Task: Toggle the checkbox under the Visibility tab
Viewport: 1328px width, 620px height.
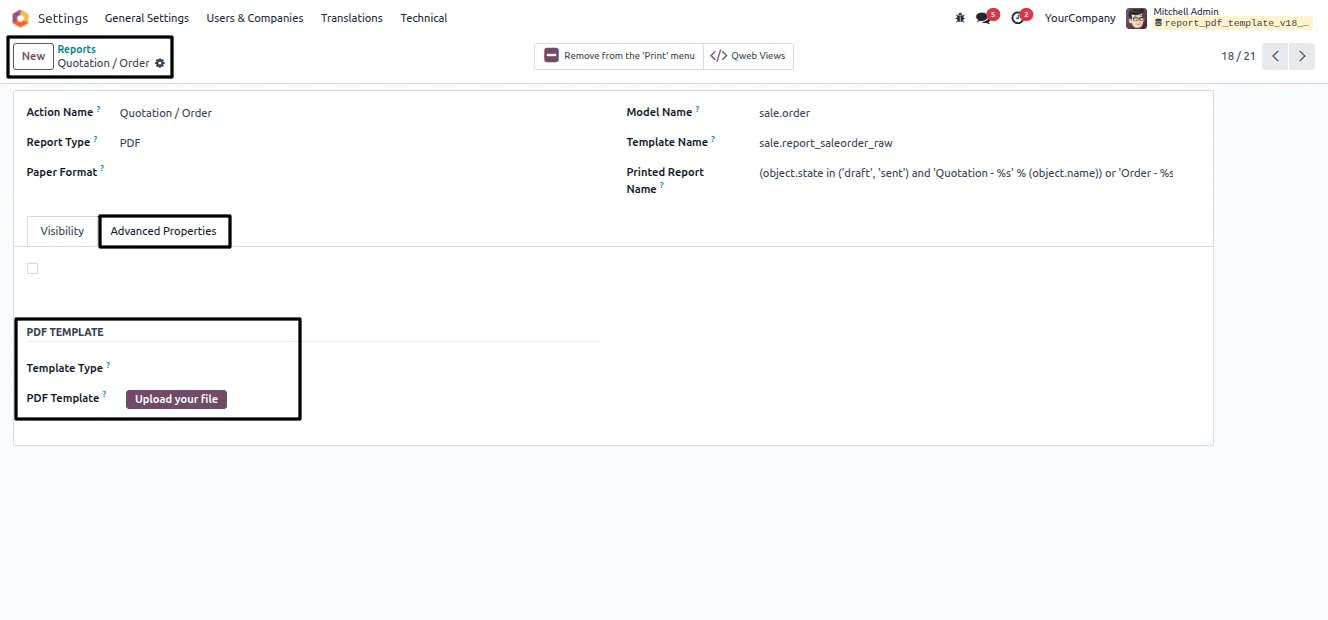Action: [33, 268]
